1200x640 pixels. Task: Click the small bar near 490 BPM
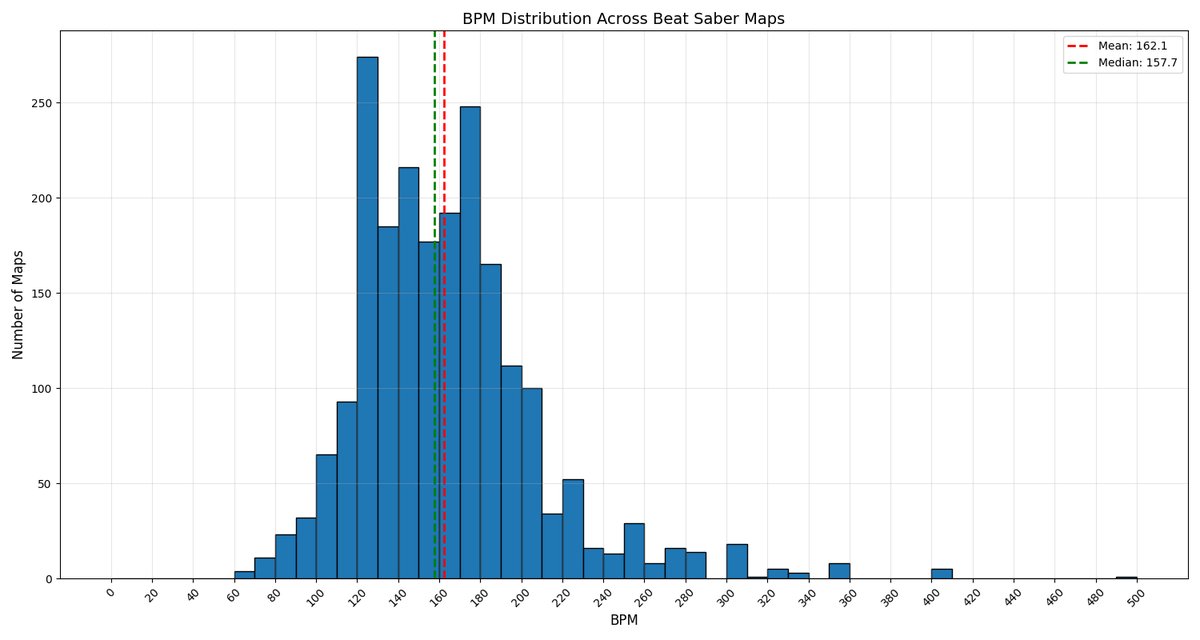point(1126,578)
